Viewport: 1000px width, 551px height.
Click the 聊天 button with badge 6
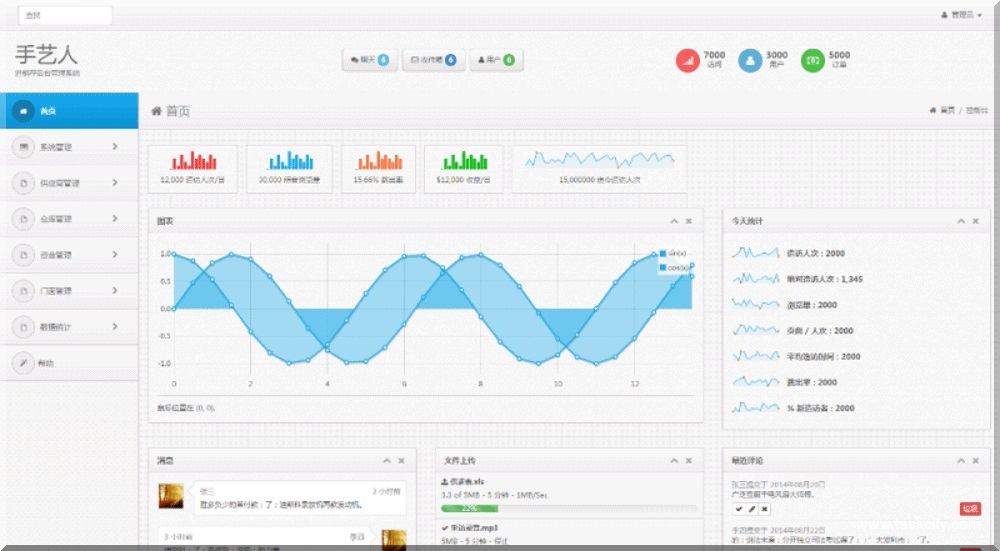tap(369, 60)
